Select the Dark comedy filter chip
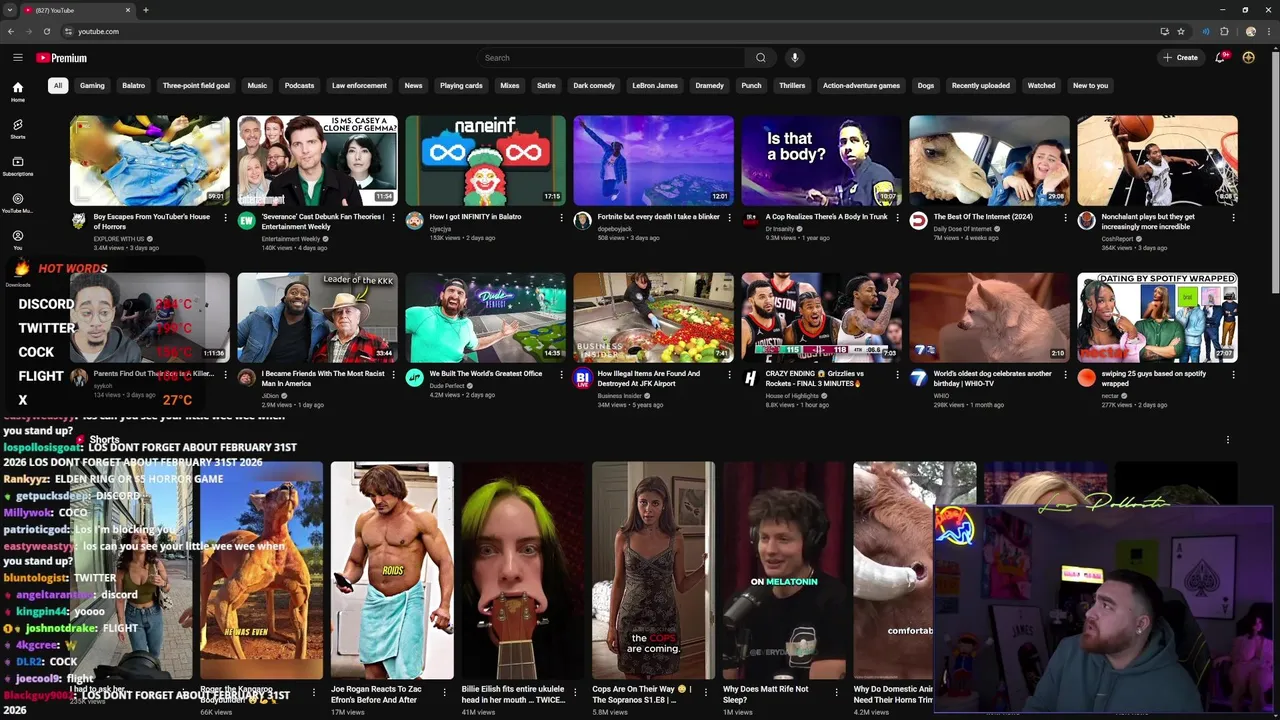Viewport: 1280px width, 720px height. click(x=594, y=86)
